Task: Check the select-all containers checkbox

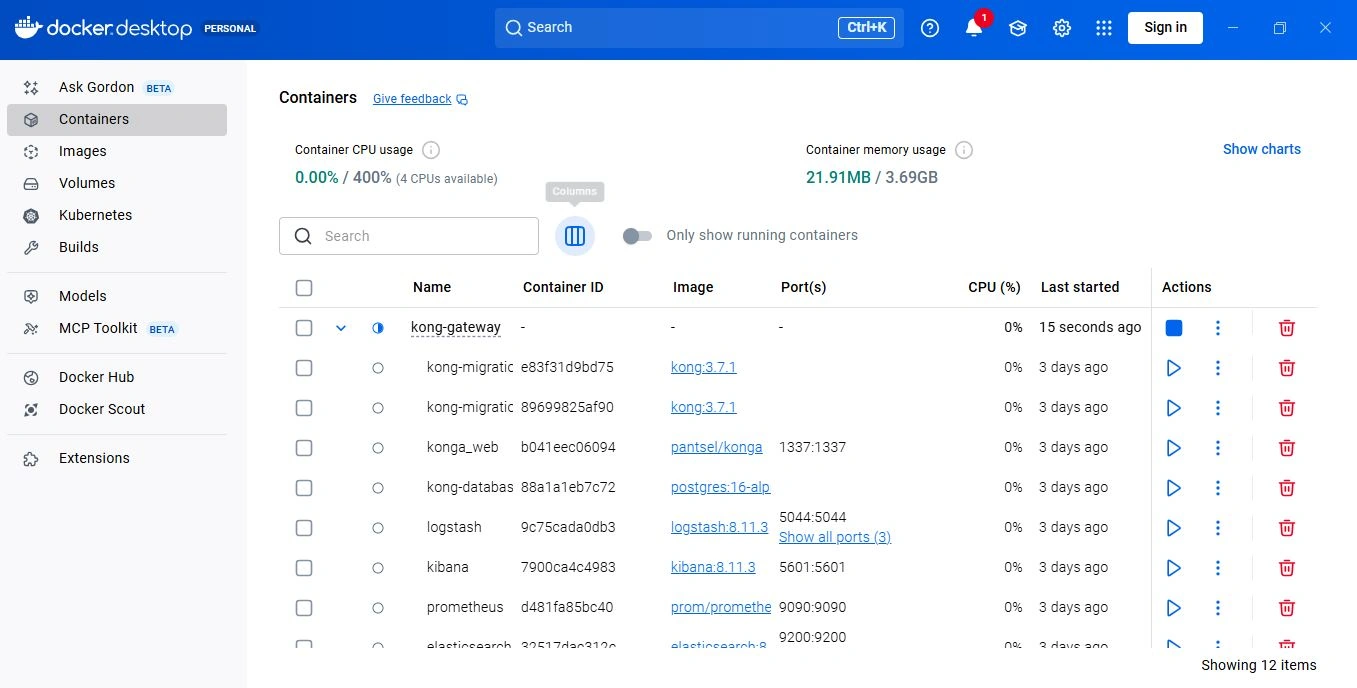Action: 304,288
